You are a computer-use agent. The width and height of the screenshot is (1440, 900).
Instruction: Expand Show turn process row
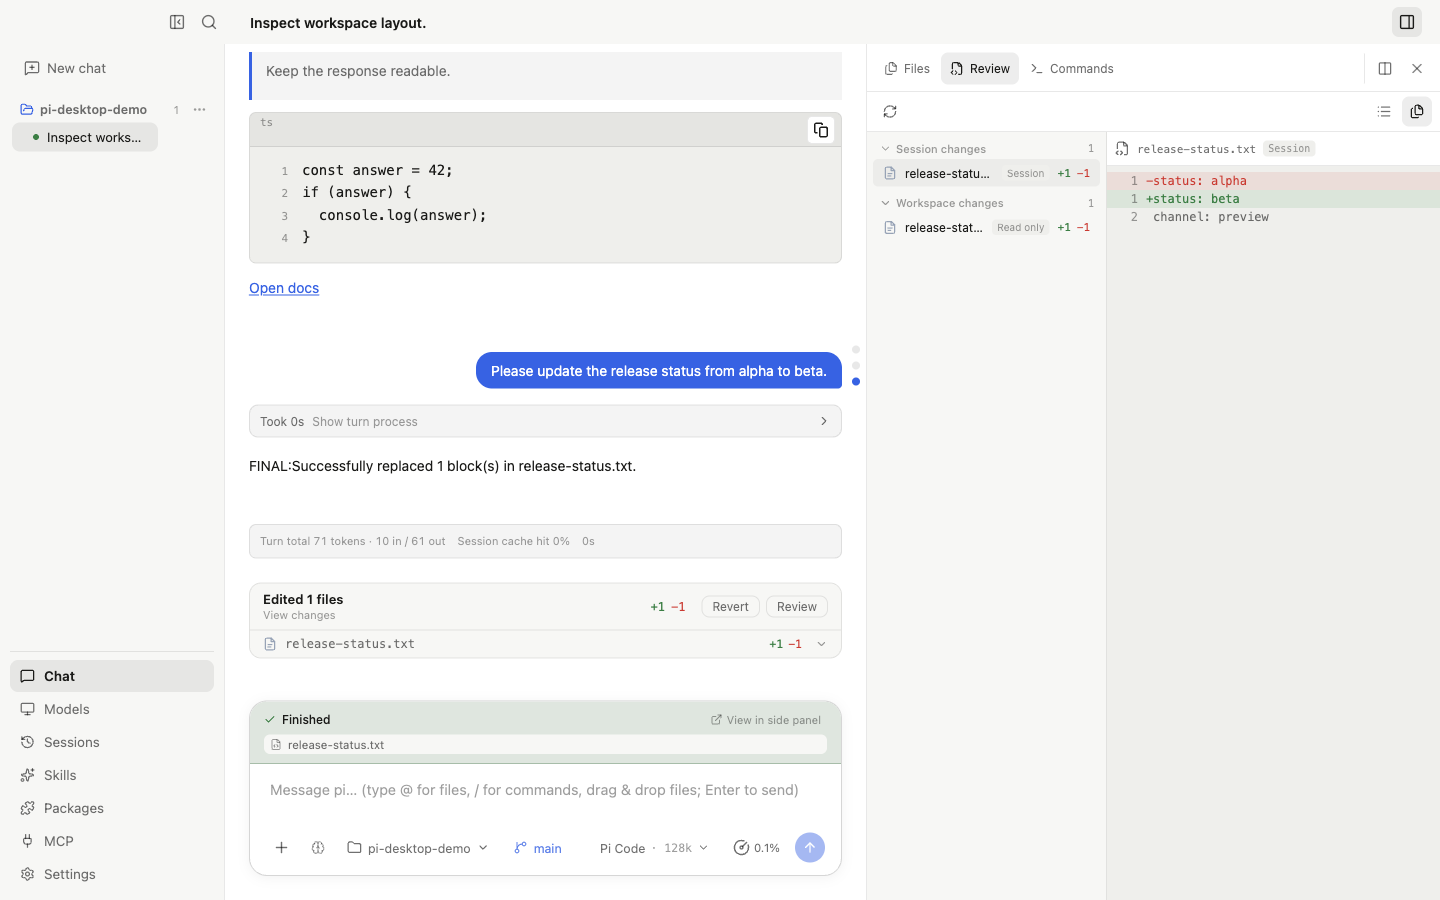click(545, 421)
